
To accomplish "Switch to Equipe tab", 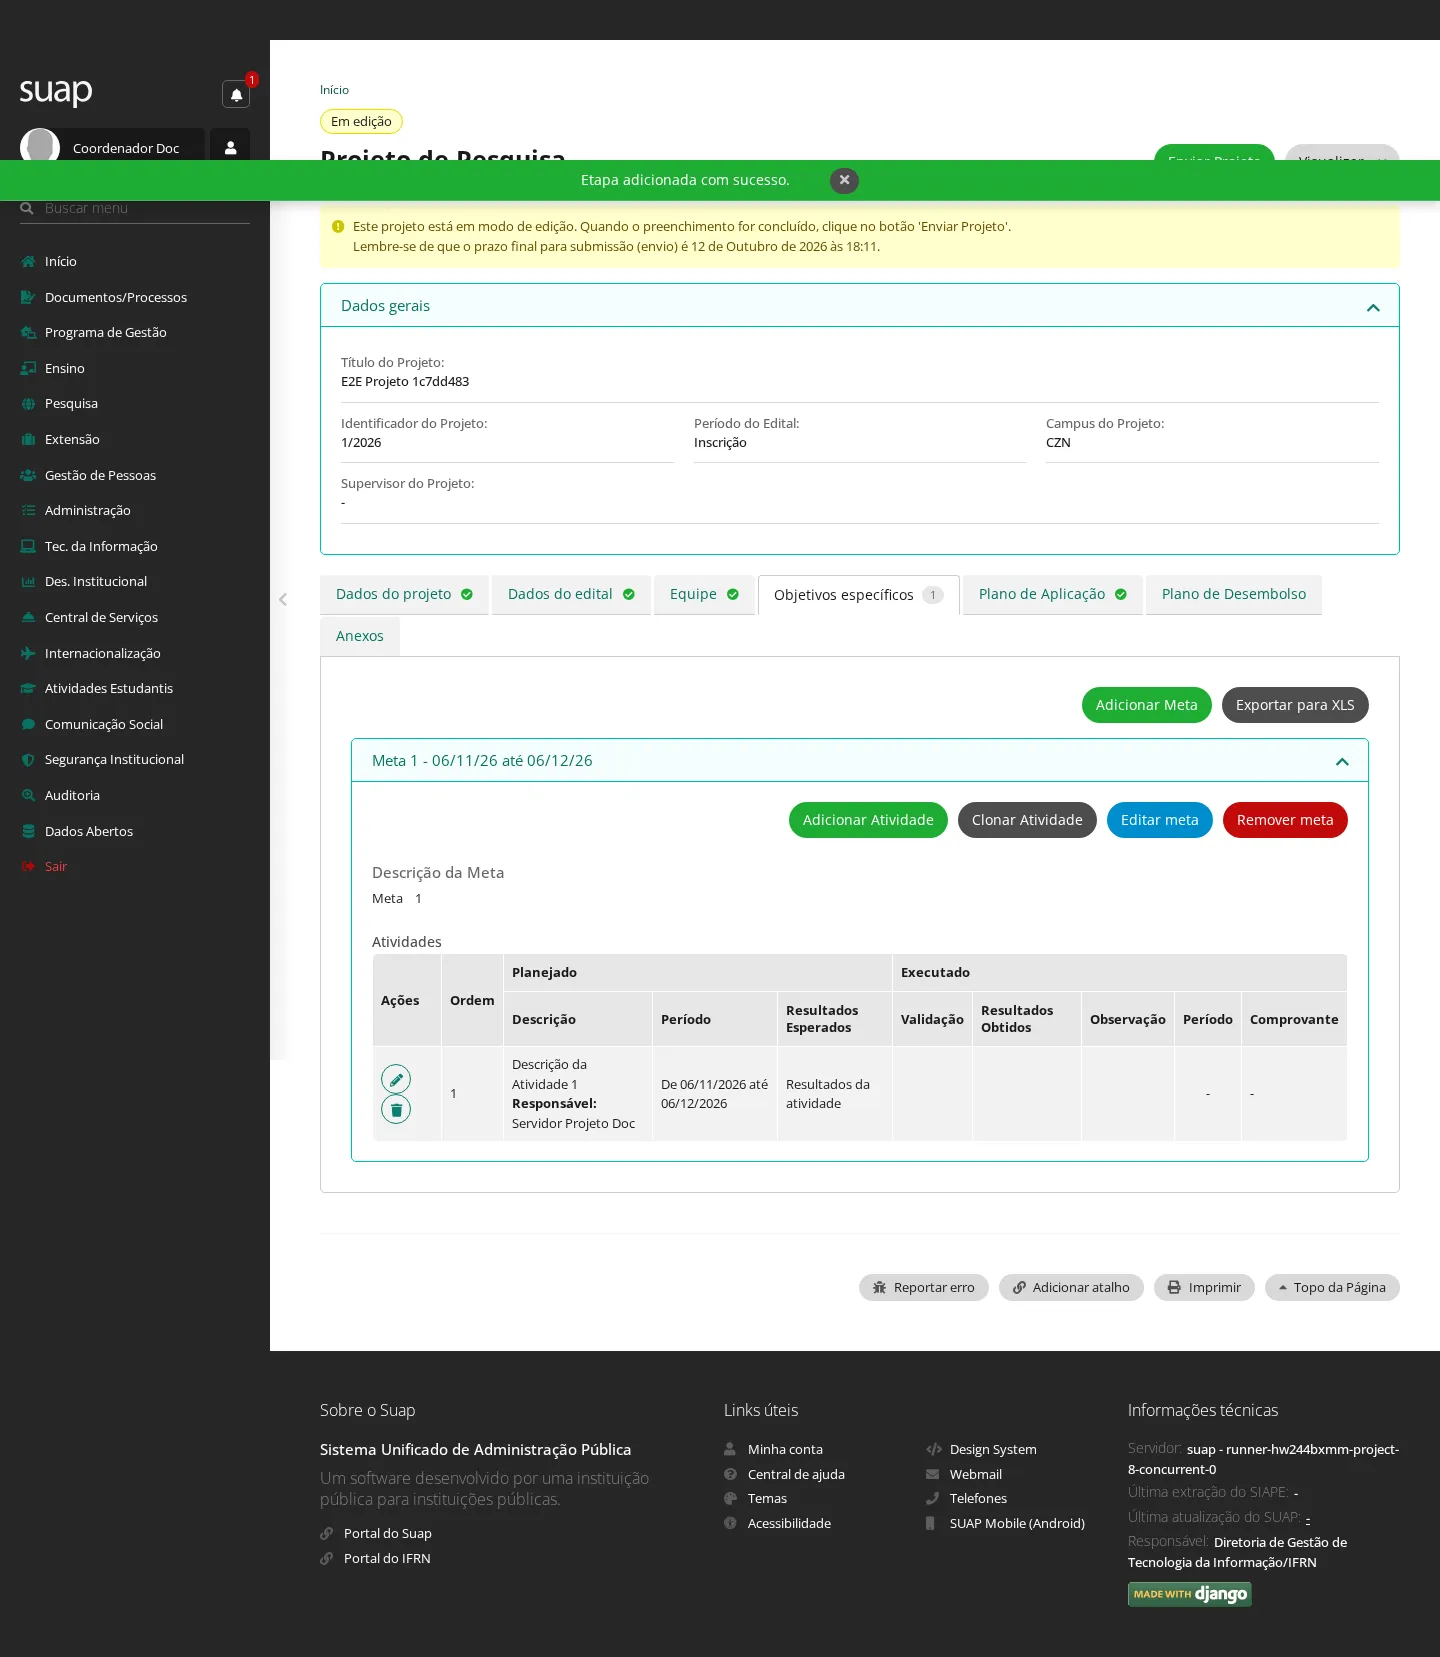I will tap(704, 594).
